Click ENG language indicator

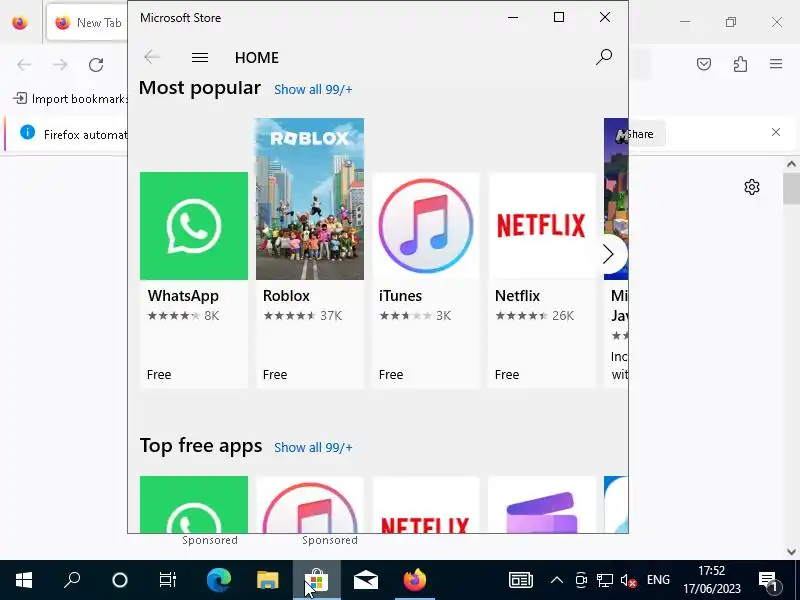(x=658, y=580)
